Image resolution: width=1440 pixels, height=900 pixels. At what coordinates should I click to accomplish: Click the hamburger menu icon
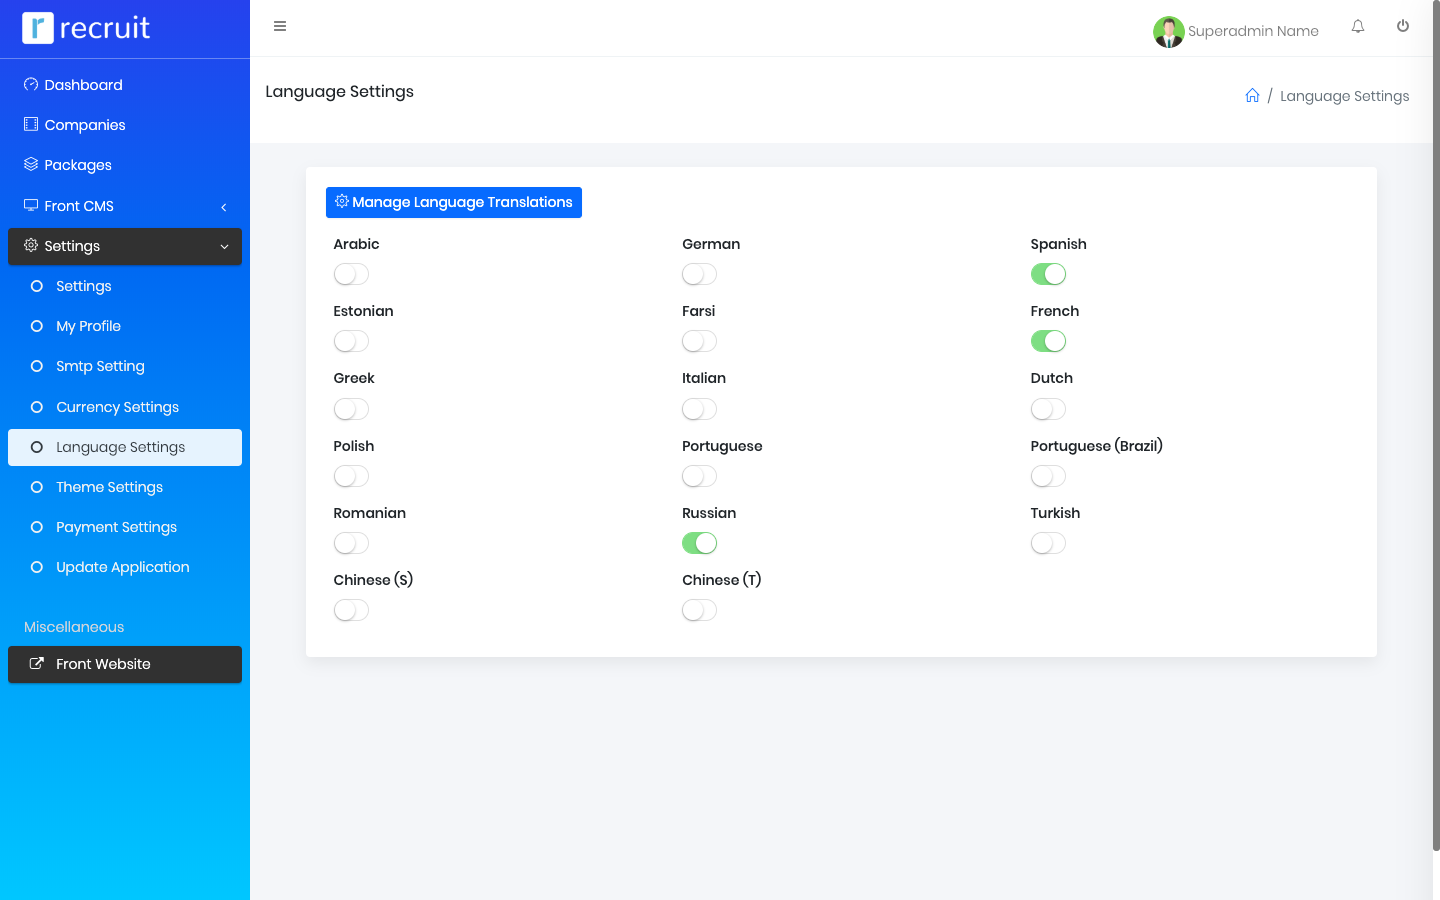click(280, 27)
